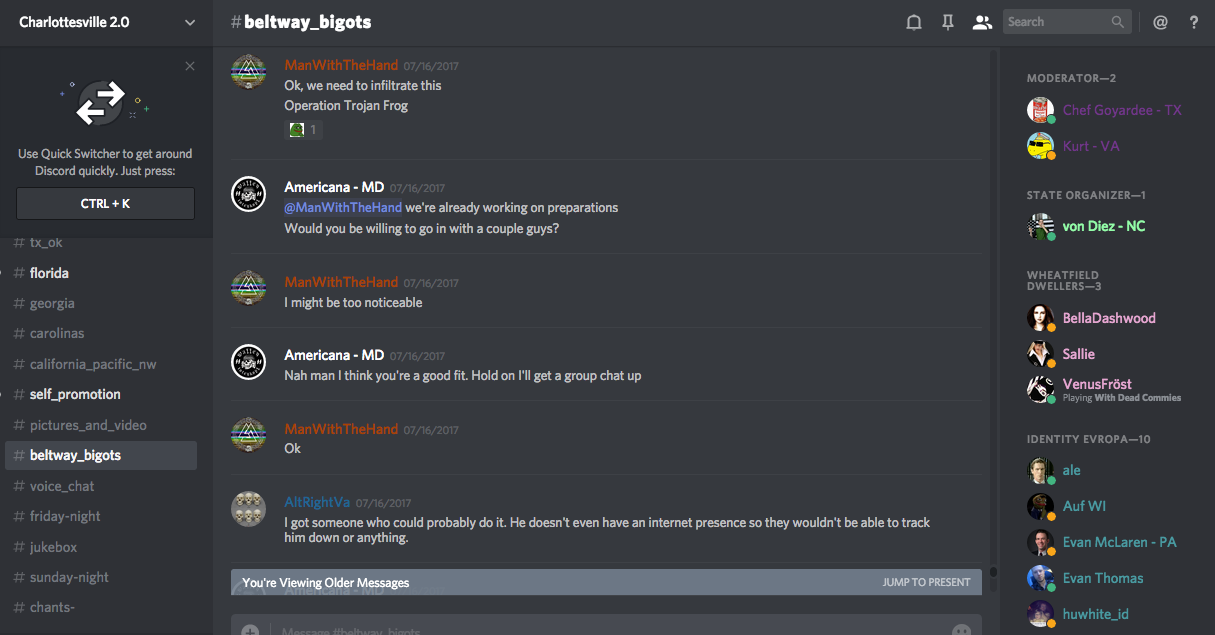The width and height of the screenshot is (1215, 635).
Task: Expand the Charlottesville 2.0 server menu
Action: tap(190, 22)
